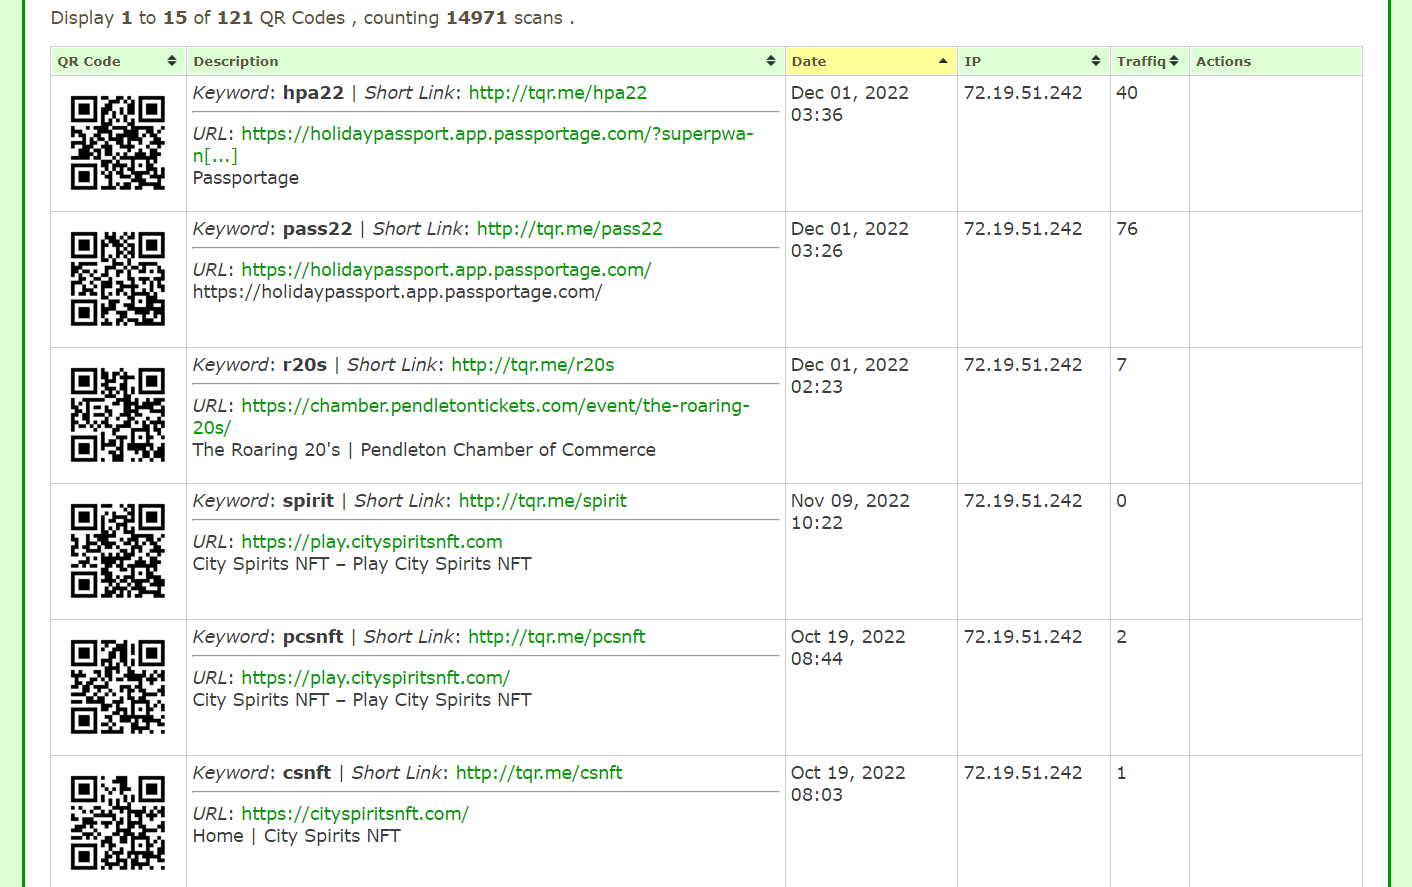Image resolution: width=1412 pixels, height=887 pixels.
Task: Open the r20s QR code image
Action: point(118,415)
